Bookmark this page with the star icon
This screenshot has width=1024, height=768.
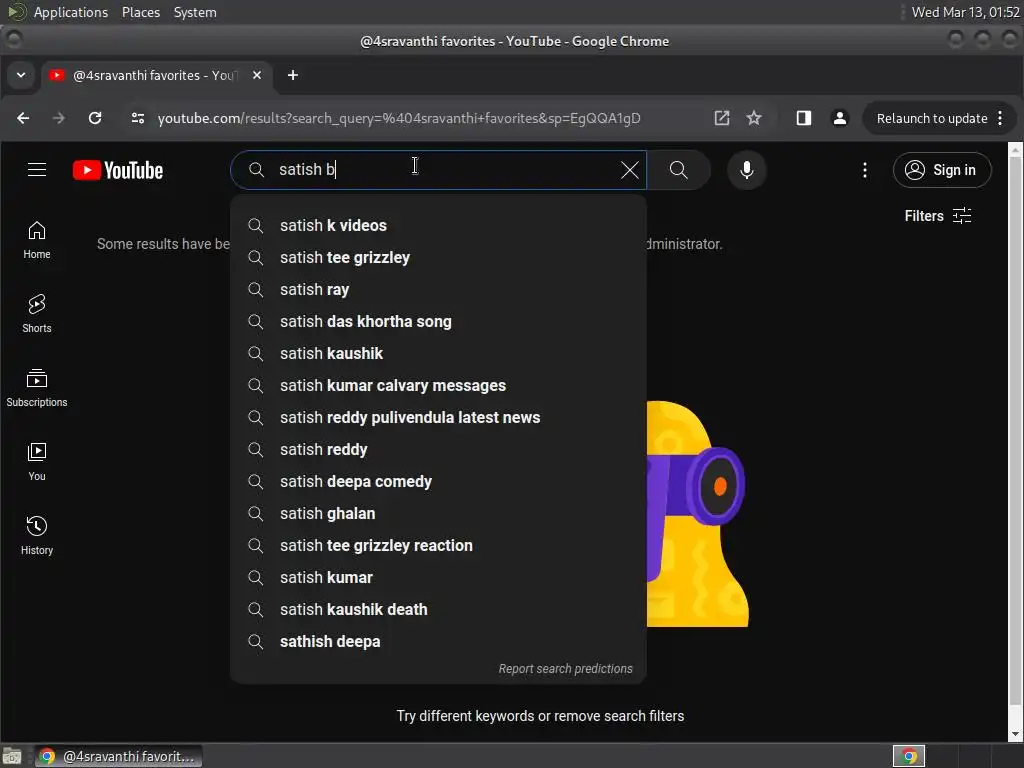coord(754,118)
